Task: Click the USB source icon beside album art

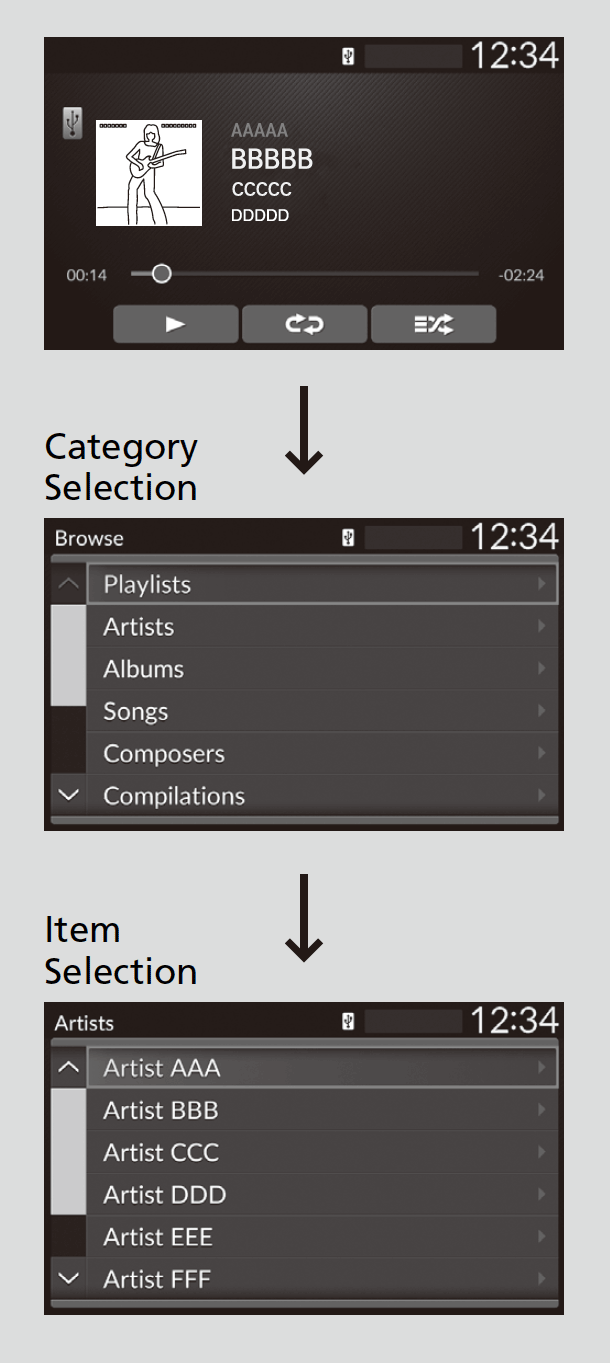Action: coord(72,122)
